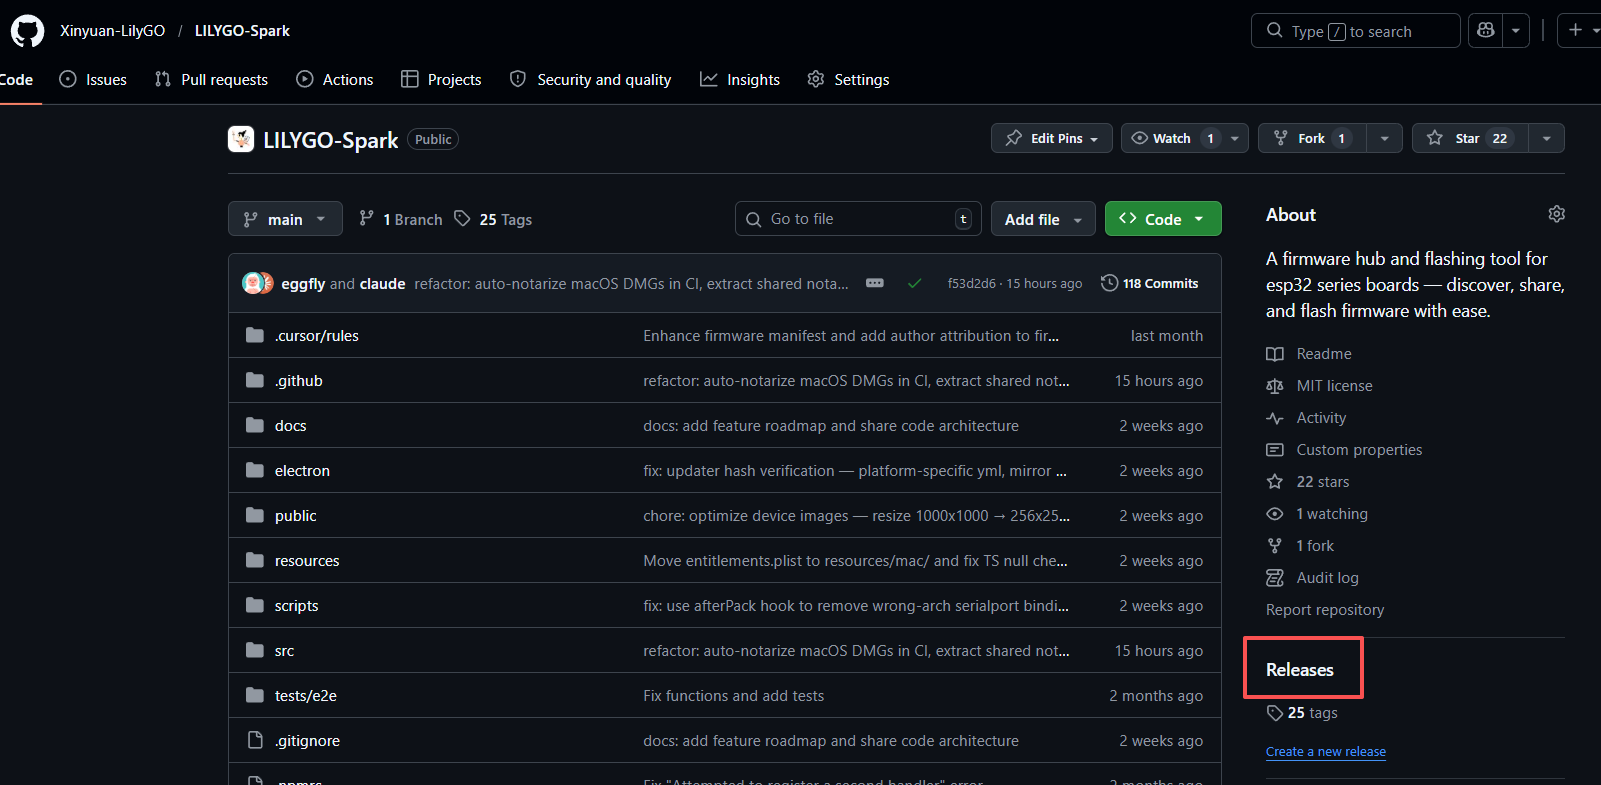
Task: Open the Activity sidebar link
Action: (1321, 418)
